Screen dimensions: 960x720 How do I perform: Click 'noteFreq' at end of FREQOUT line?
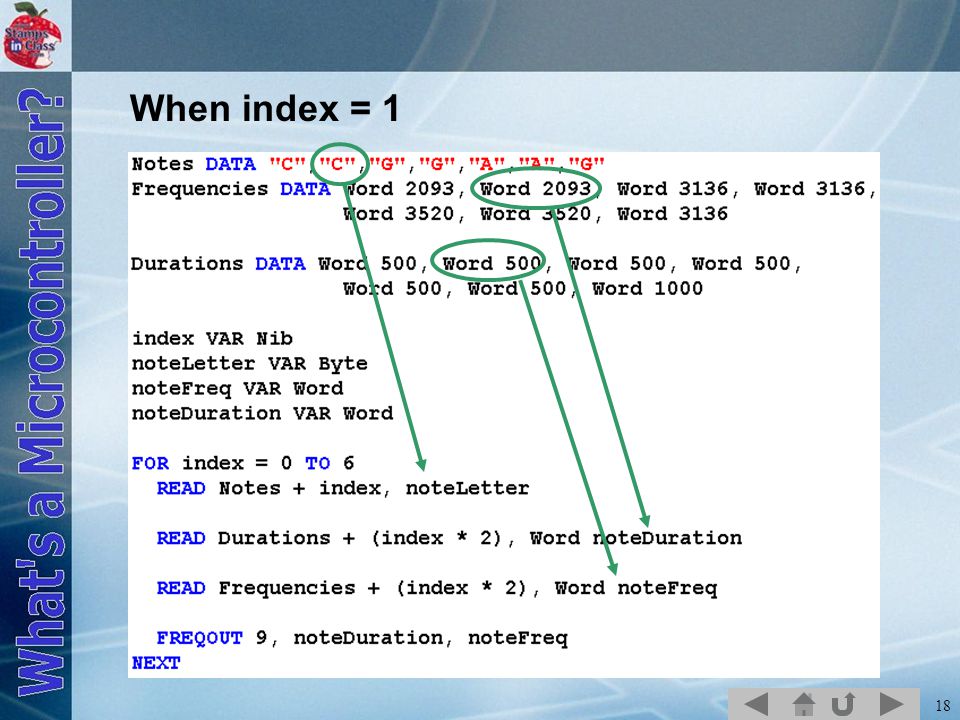(x=518, y=638)
